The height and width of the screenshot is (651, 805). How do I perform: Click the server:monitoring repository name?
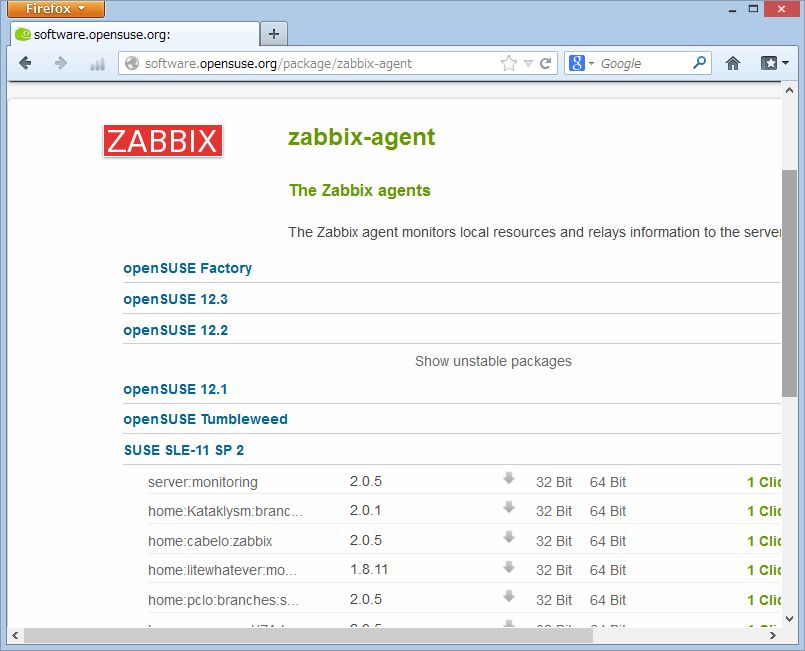coord(203,482)
